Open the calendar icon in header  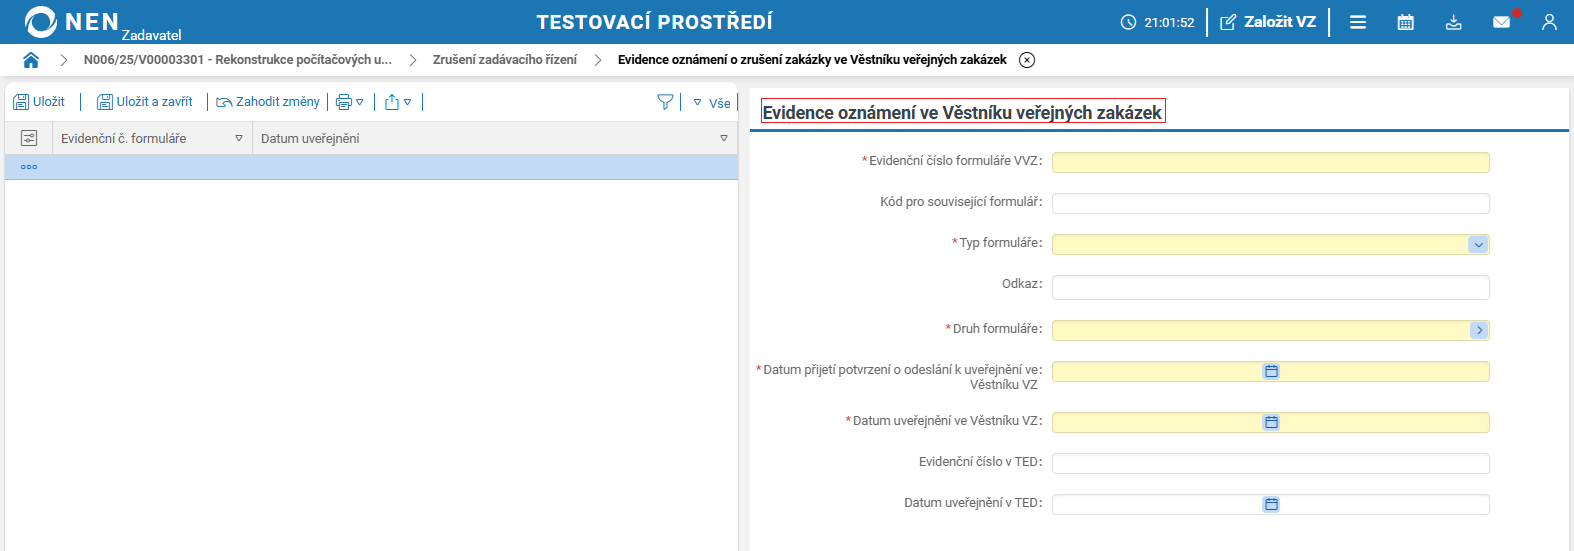(x=1405, y=22)
